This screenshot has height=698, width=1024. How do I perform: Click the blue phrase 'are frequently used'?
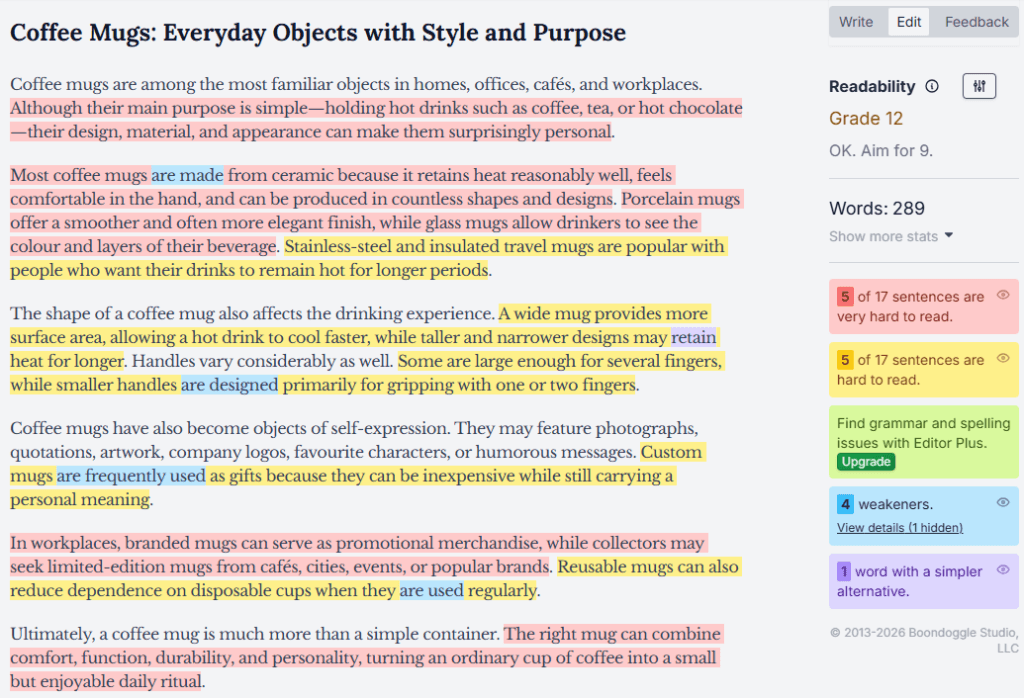[x=131, y=475]
